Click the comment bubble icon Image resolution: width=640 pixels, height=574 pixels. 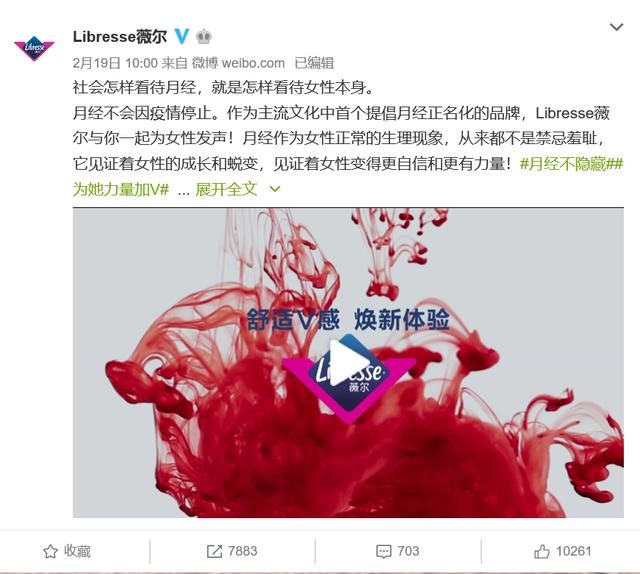tap(384, 552)
